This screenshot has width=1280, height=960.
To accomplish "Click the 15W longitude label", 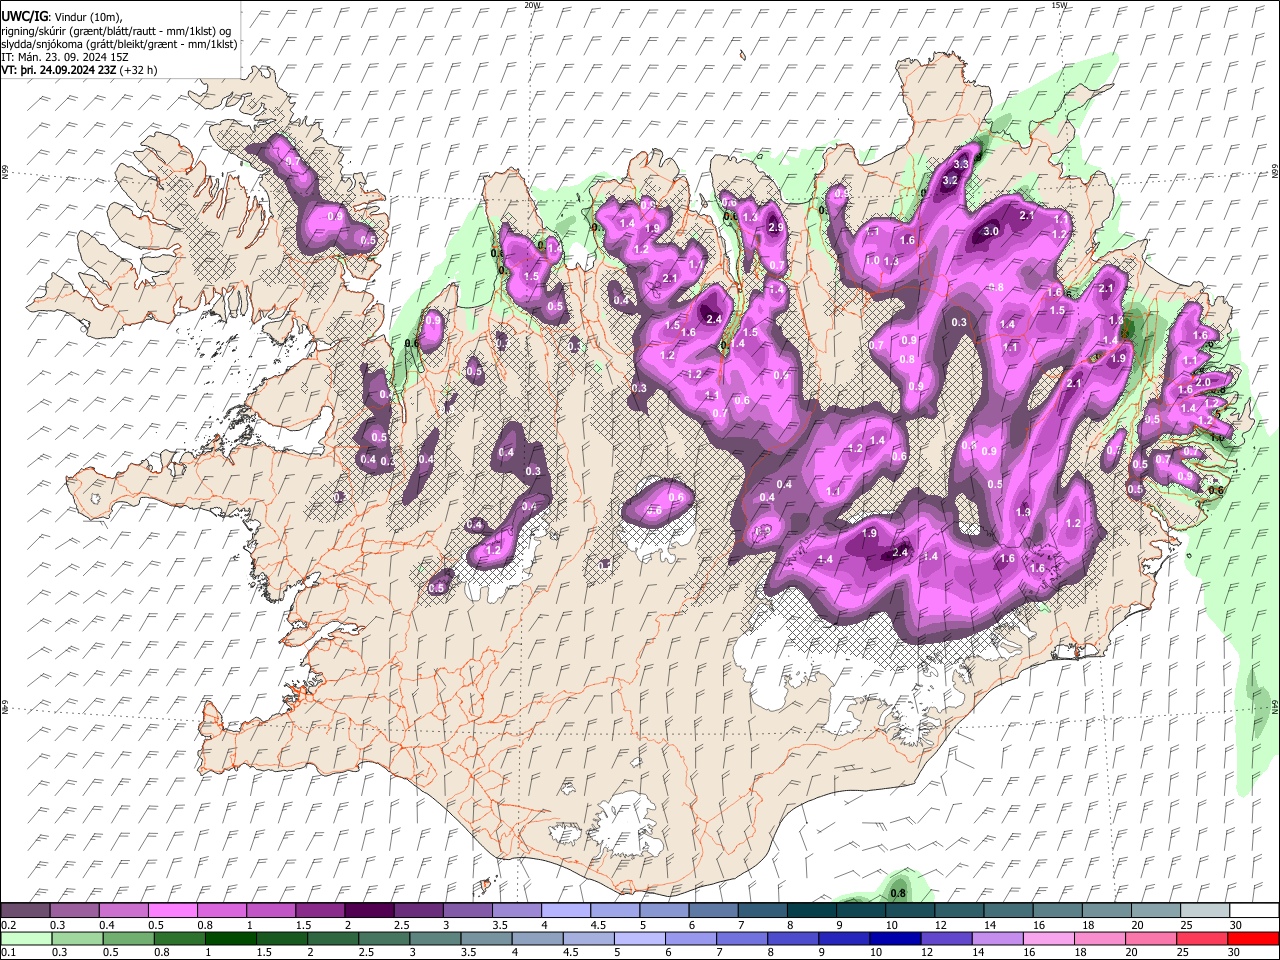I will (x=1059, y=5).
